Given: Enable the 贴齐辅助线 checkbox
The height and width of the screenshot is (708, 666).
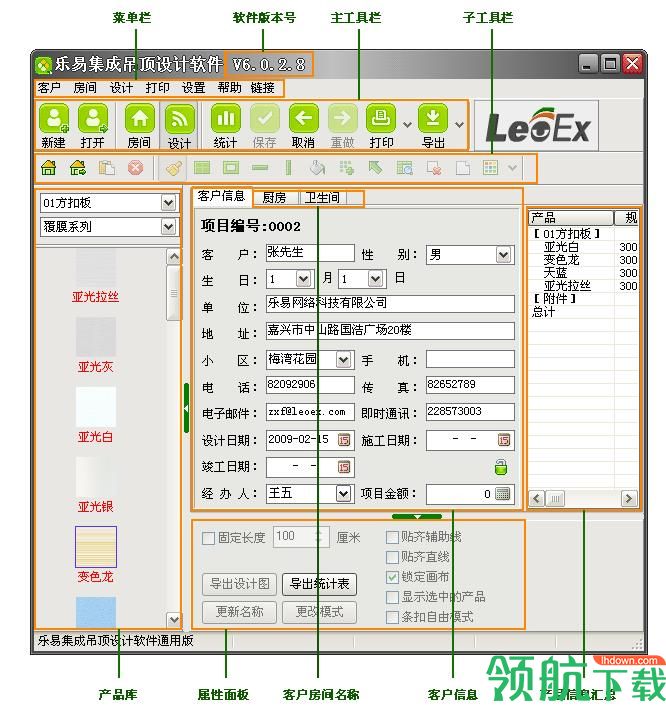Looking at the screenshot, I should click(x=392, y=537).
